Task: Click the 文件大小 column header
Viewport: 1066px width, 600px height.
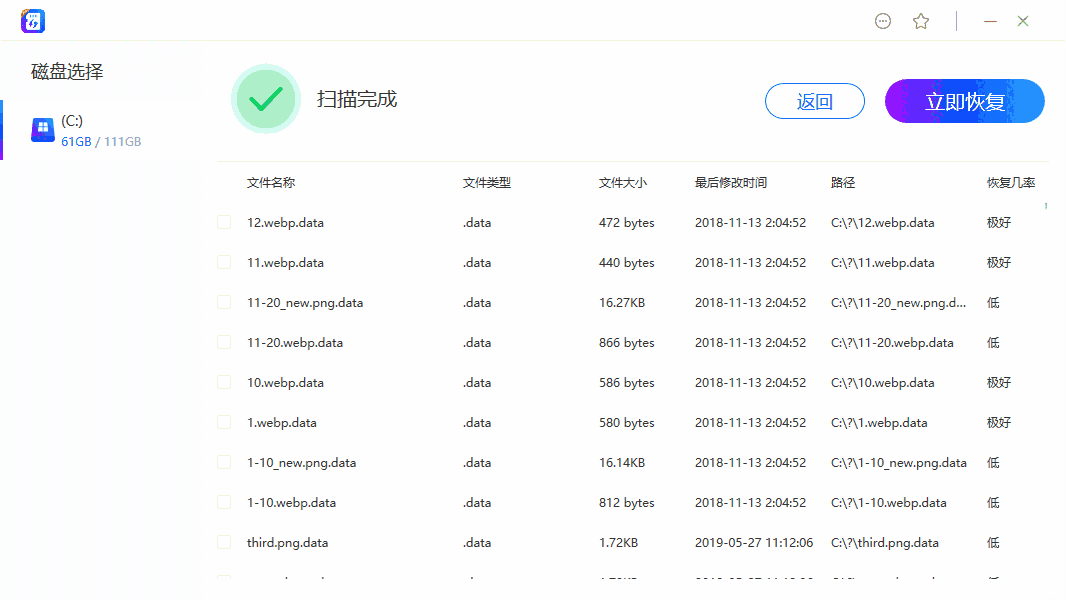Action: tap(621, 182)
